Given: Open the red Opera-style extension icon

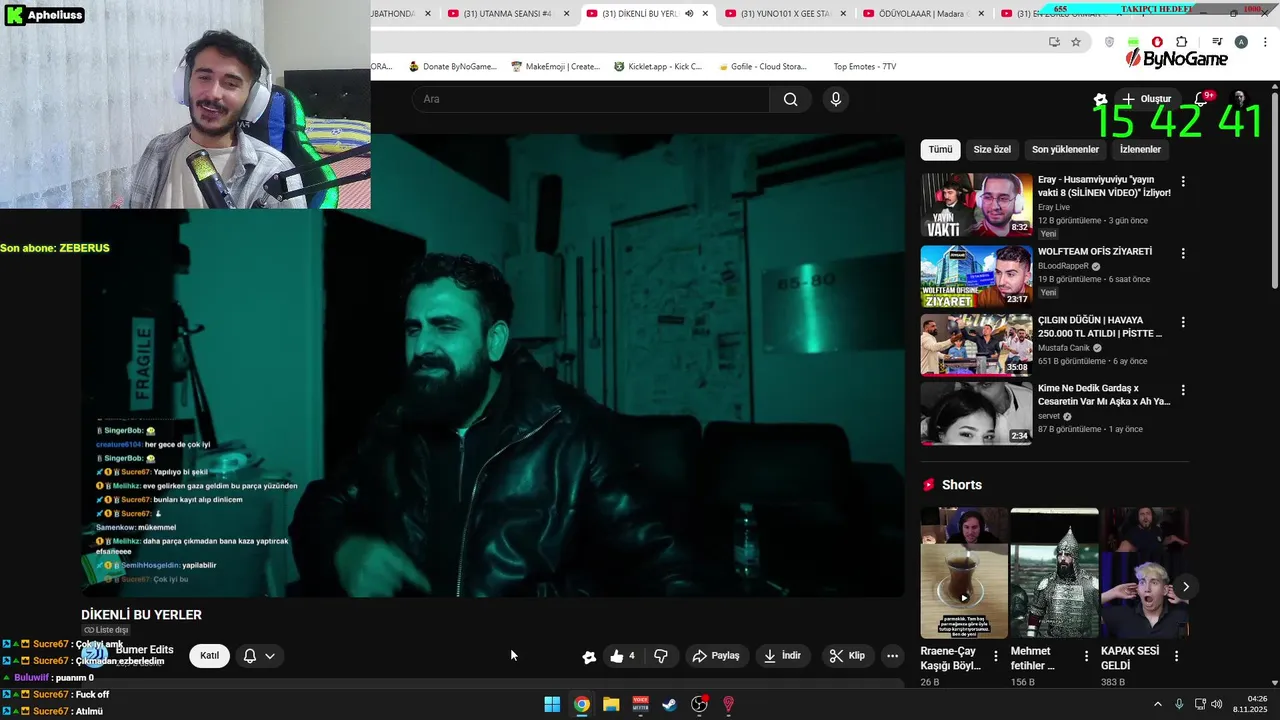Looking at the screenshot, I should click(x=1158, y=42).
